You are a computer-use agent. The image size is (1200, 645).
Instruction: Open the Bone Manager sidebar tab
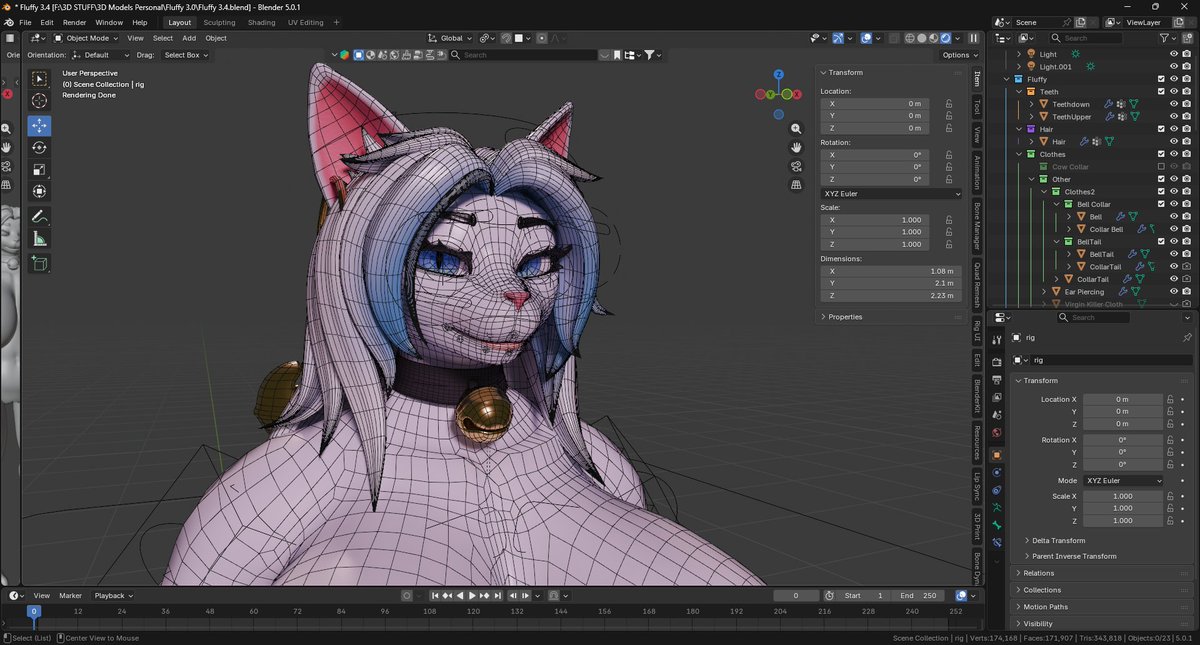pyautogui.click(x=977, y=224)
